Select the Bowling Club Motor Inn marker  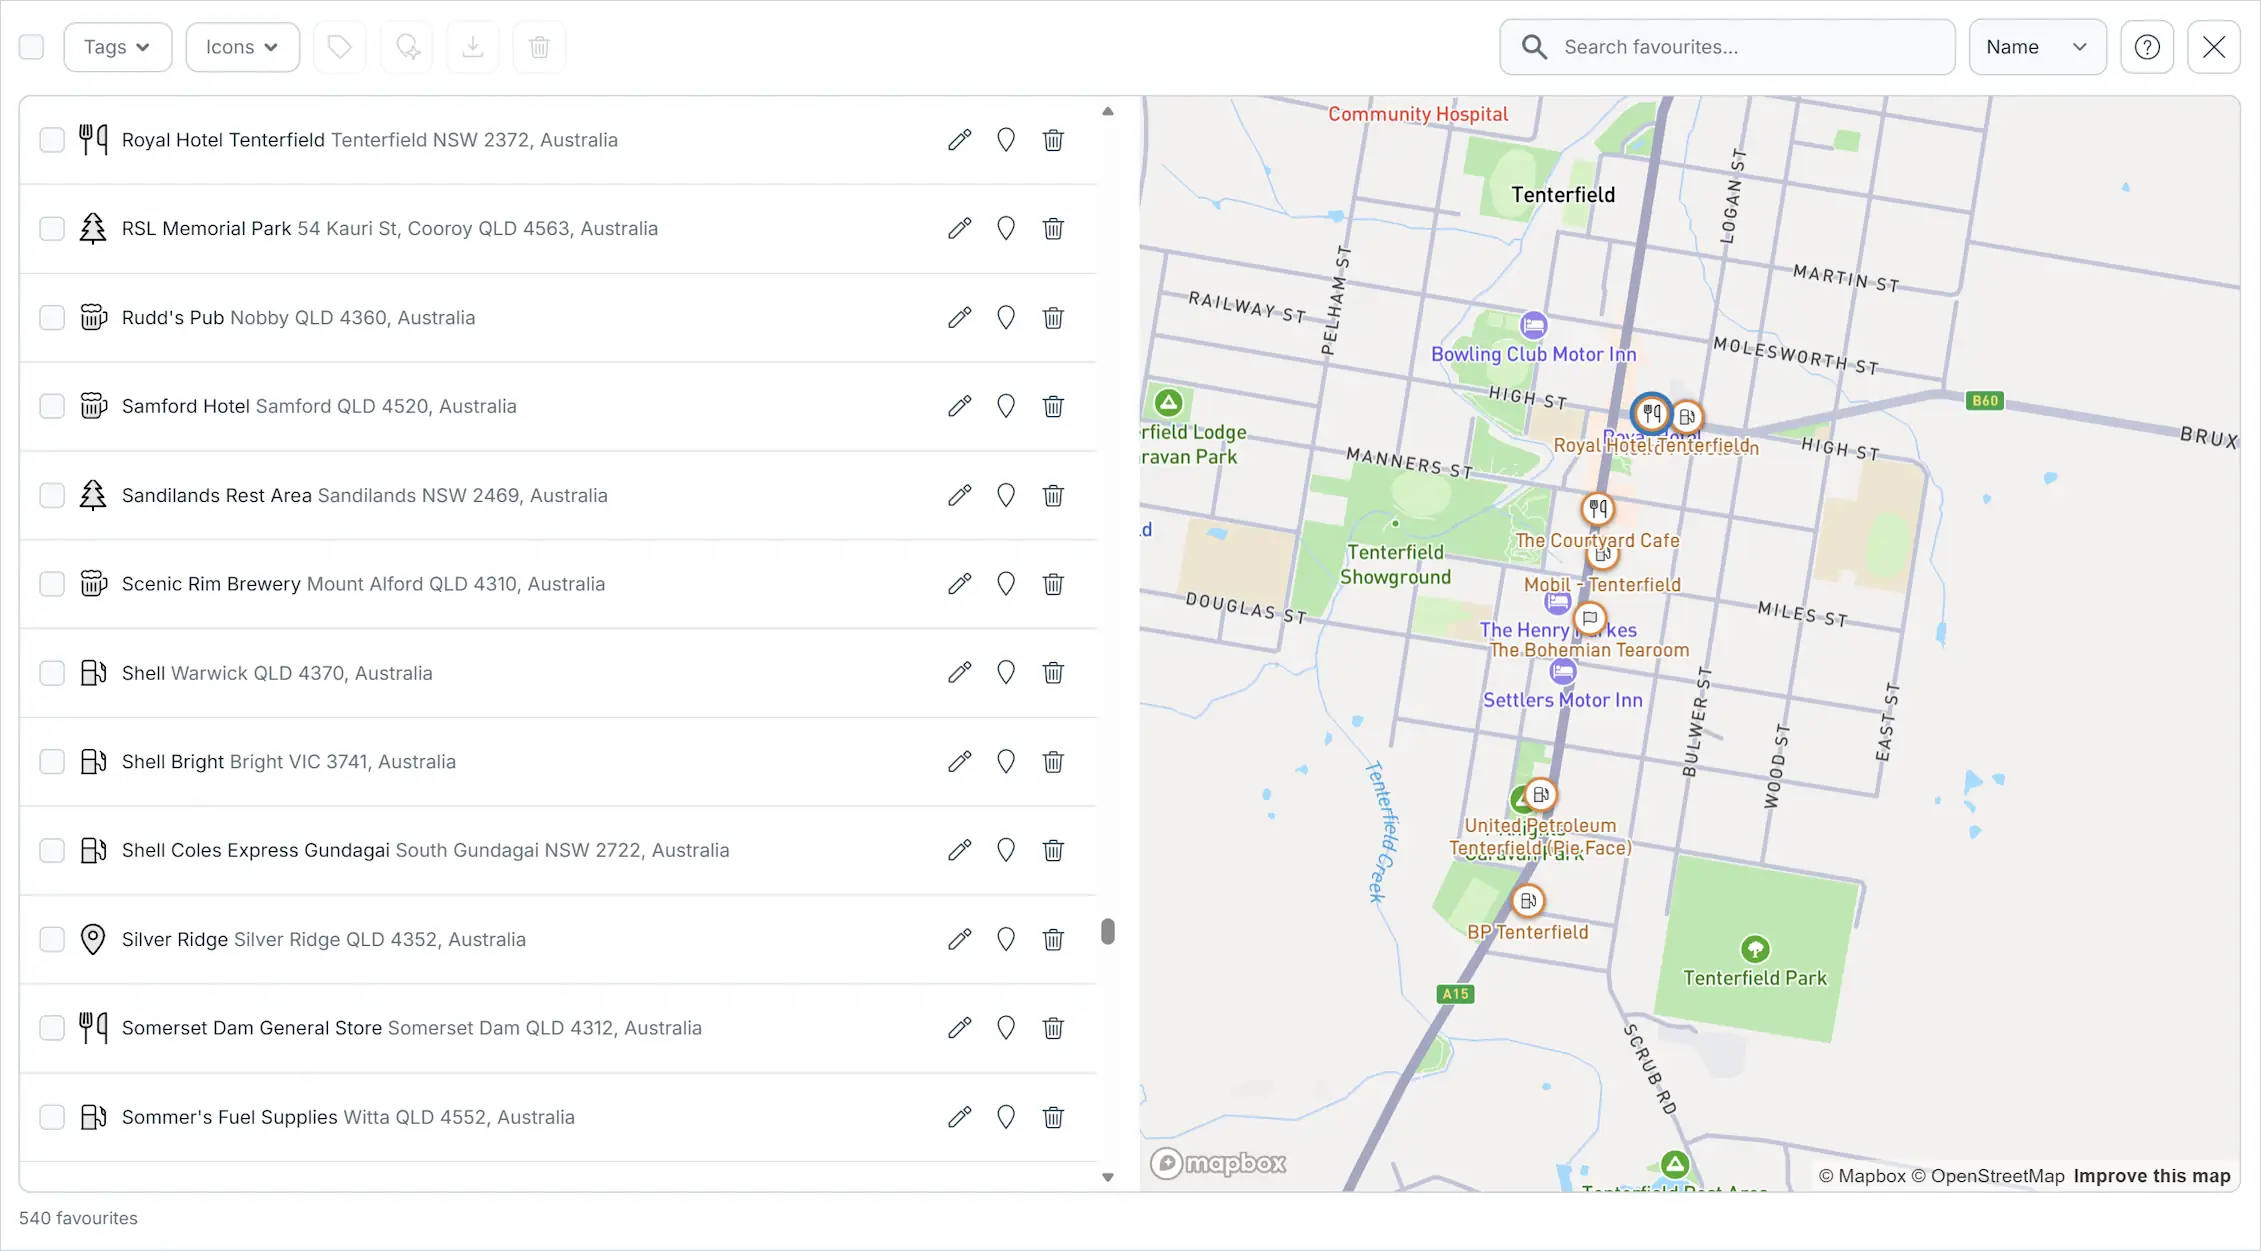point(1533,325)
